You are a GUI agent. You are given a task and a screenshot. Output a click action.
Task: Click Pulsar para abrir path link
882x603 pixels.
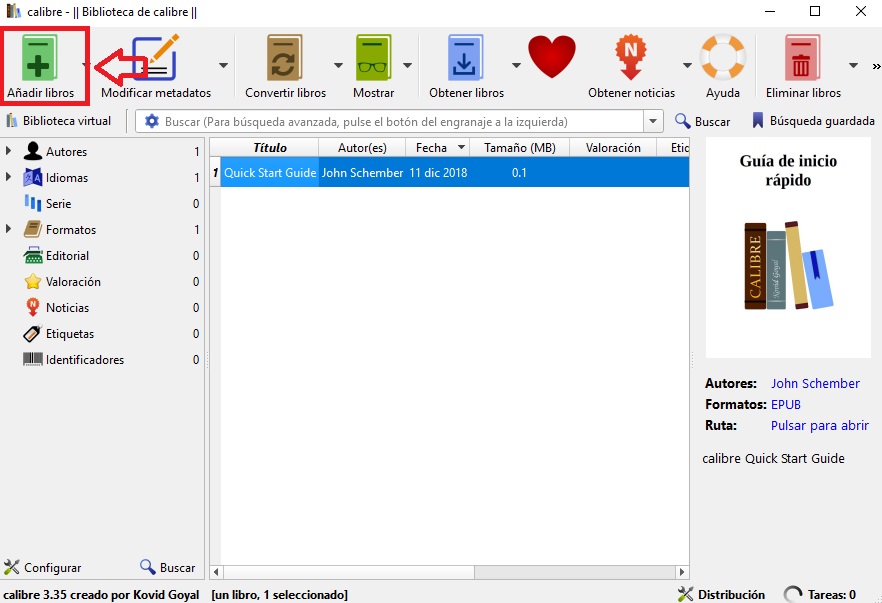coord(820,426)
